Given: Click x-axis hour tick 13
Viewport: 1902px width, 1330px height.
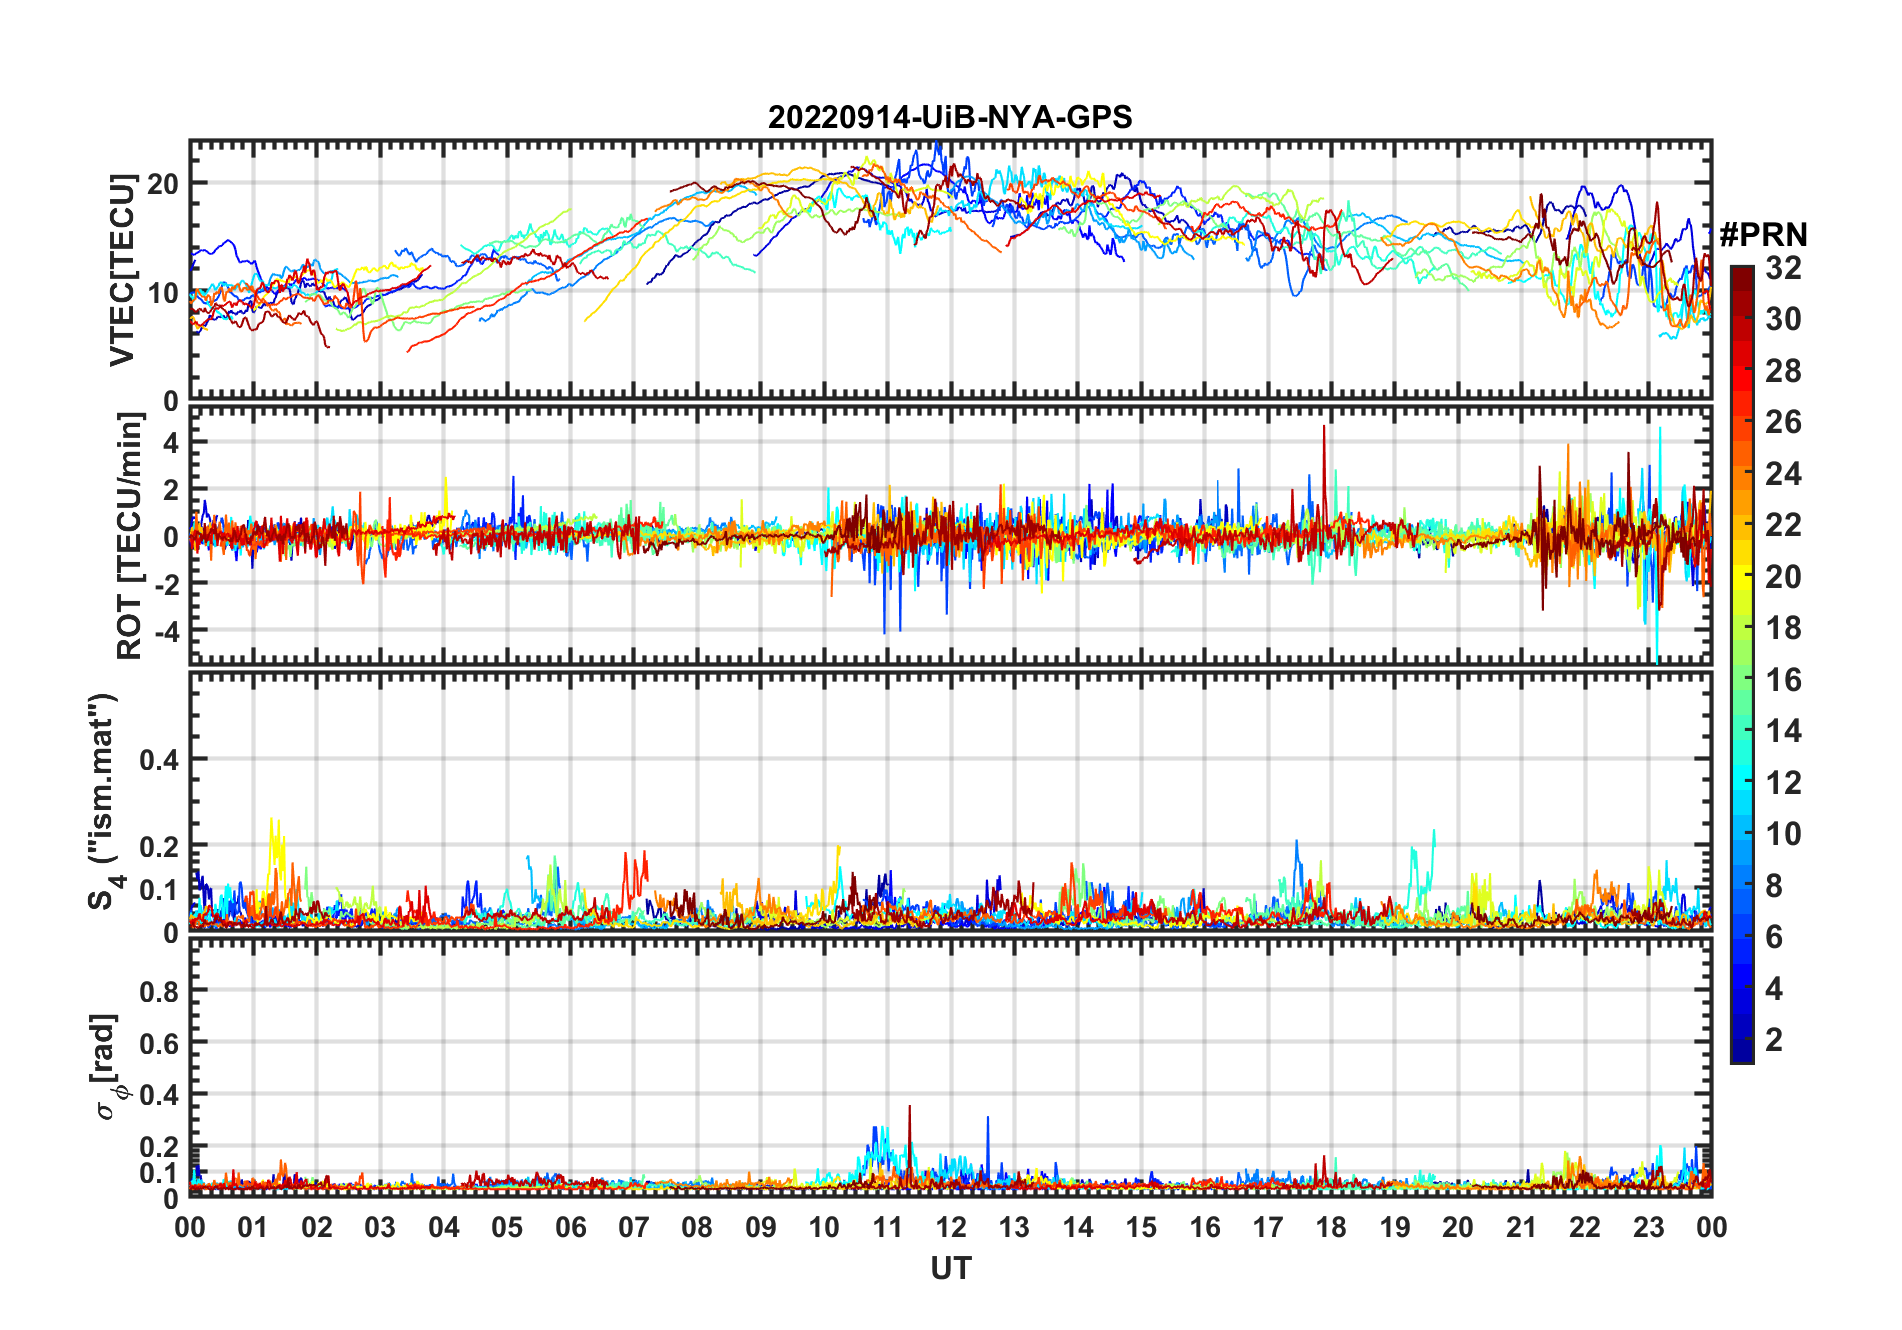Looking at the screenshot, I should (x=1014, y=1228).
